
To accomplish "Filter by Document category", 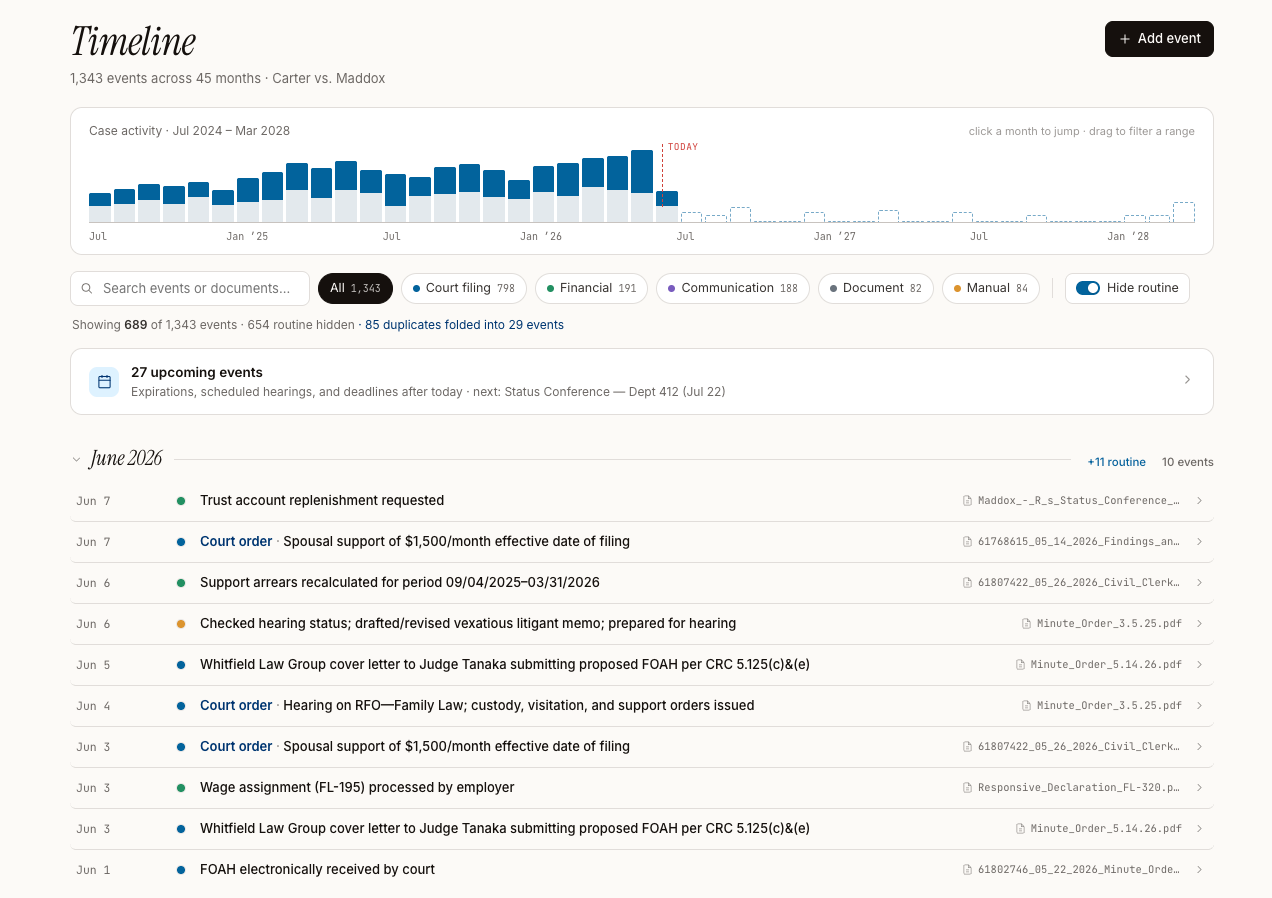I will [876, 288].
